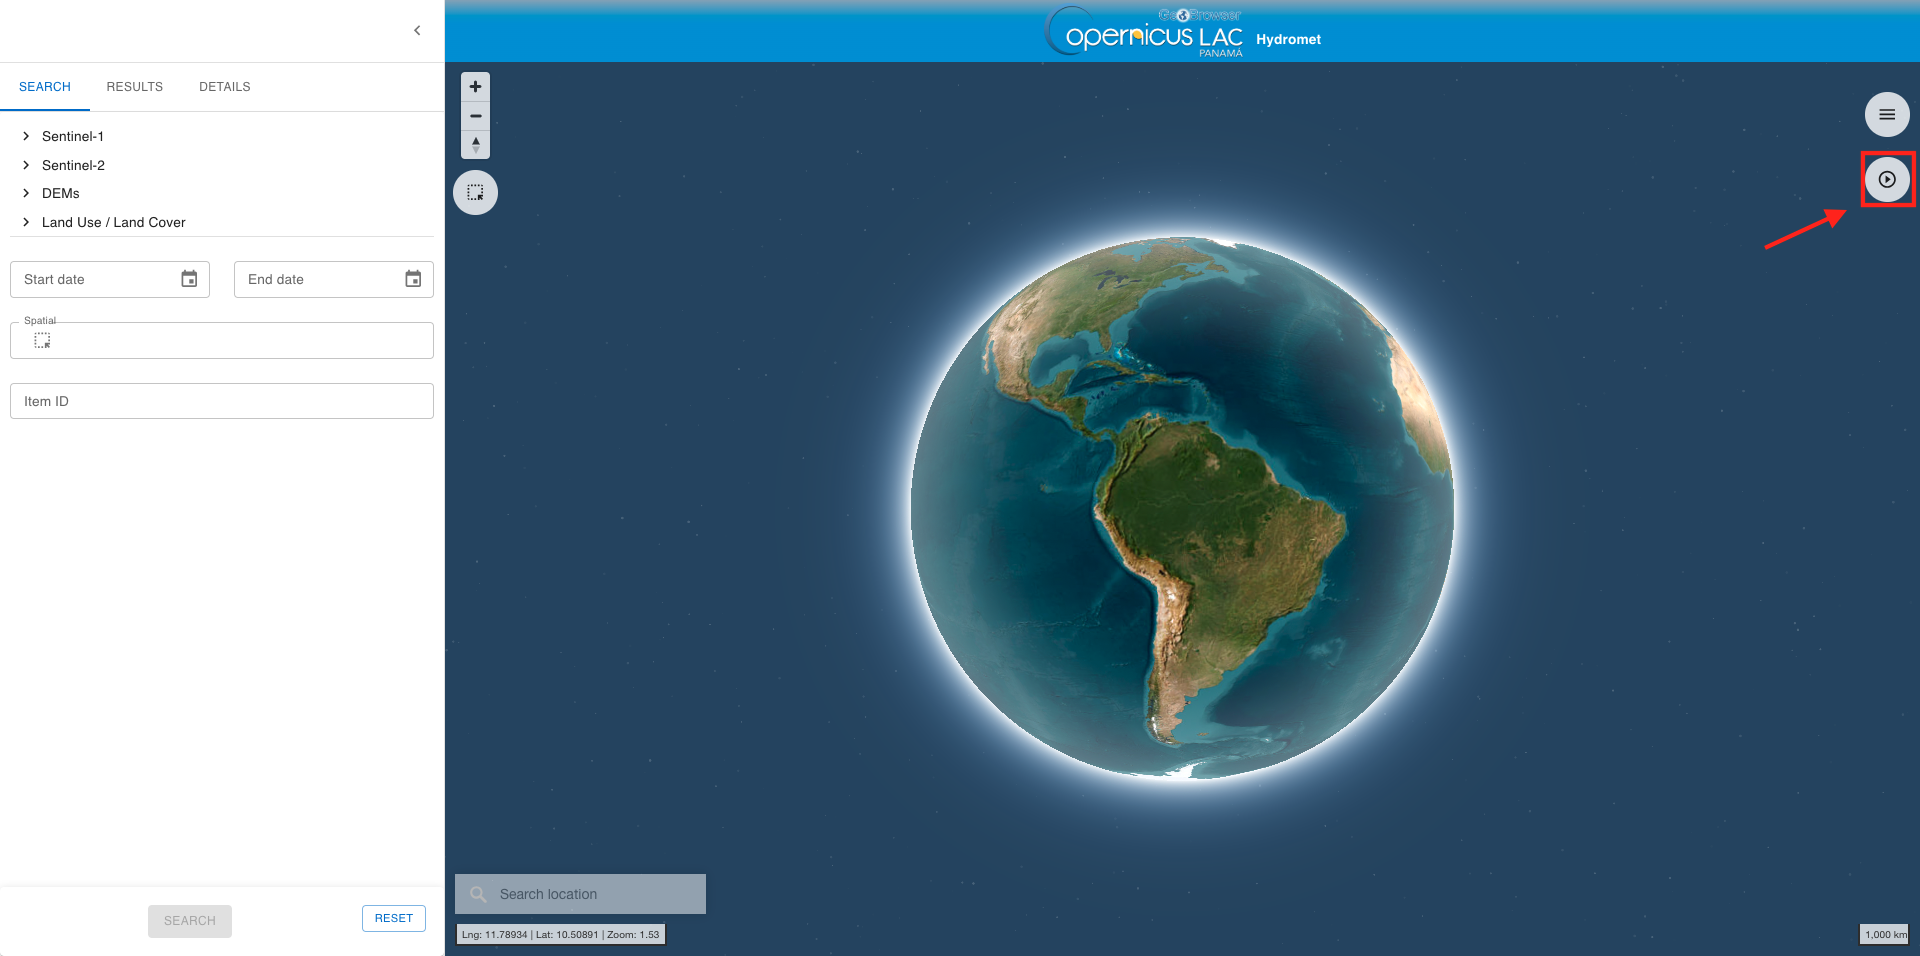Collapse the left sidebar panel

(x=417, y=31)
